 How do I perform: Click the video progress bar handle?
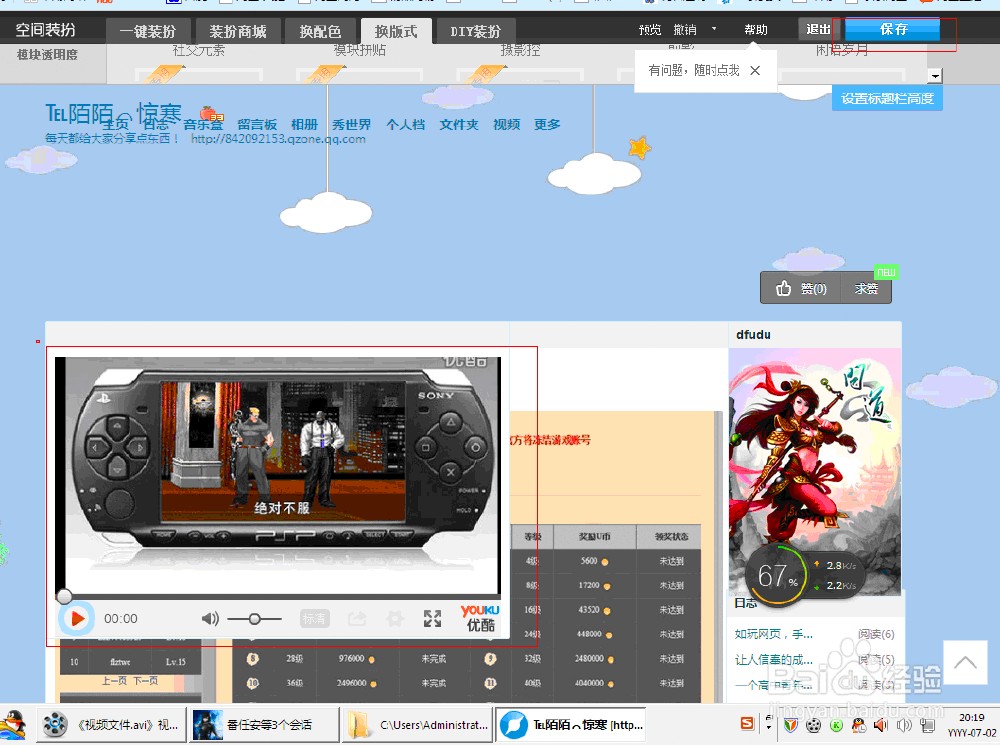point(64,596)
